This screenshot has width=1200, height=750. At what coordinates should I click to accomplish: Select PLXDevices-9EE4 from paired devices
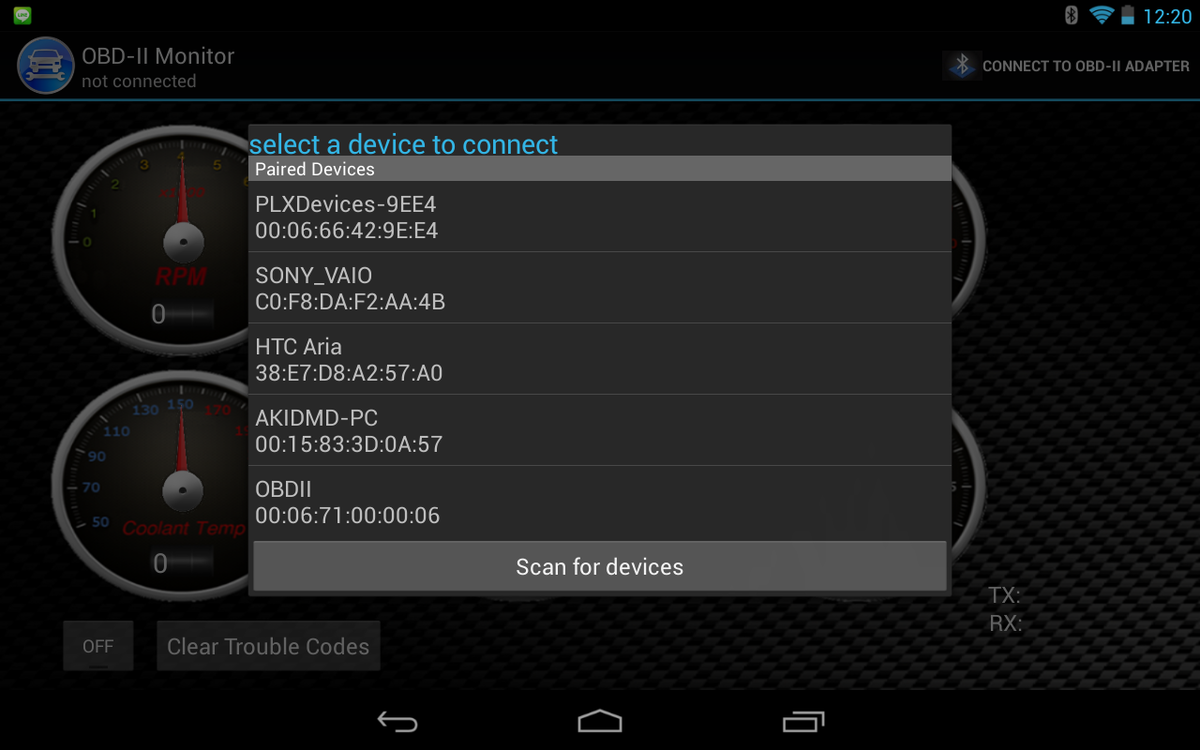(x=600, y=217)
